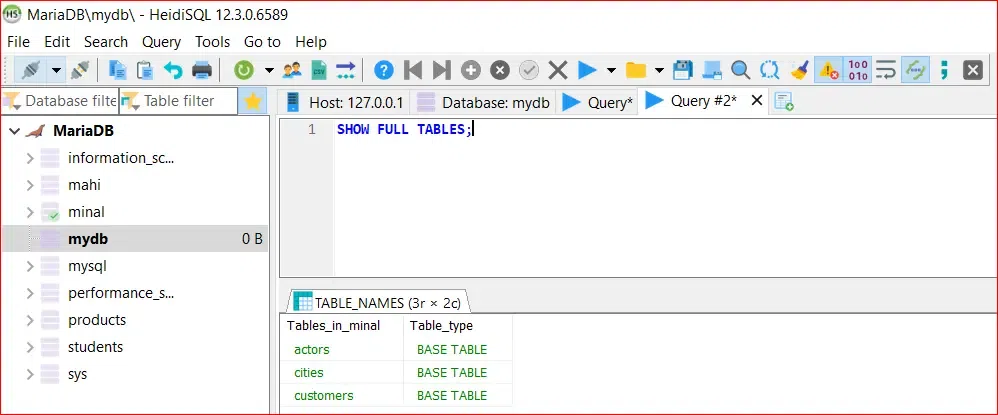Export database as SQL icon
The image size is (998, 415).
click(346, 69)
